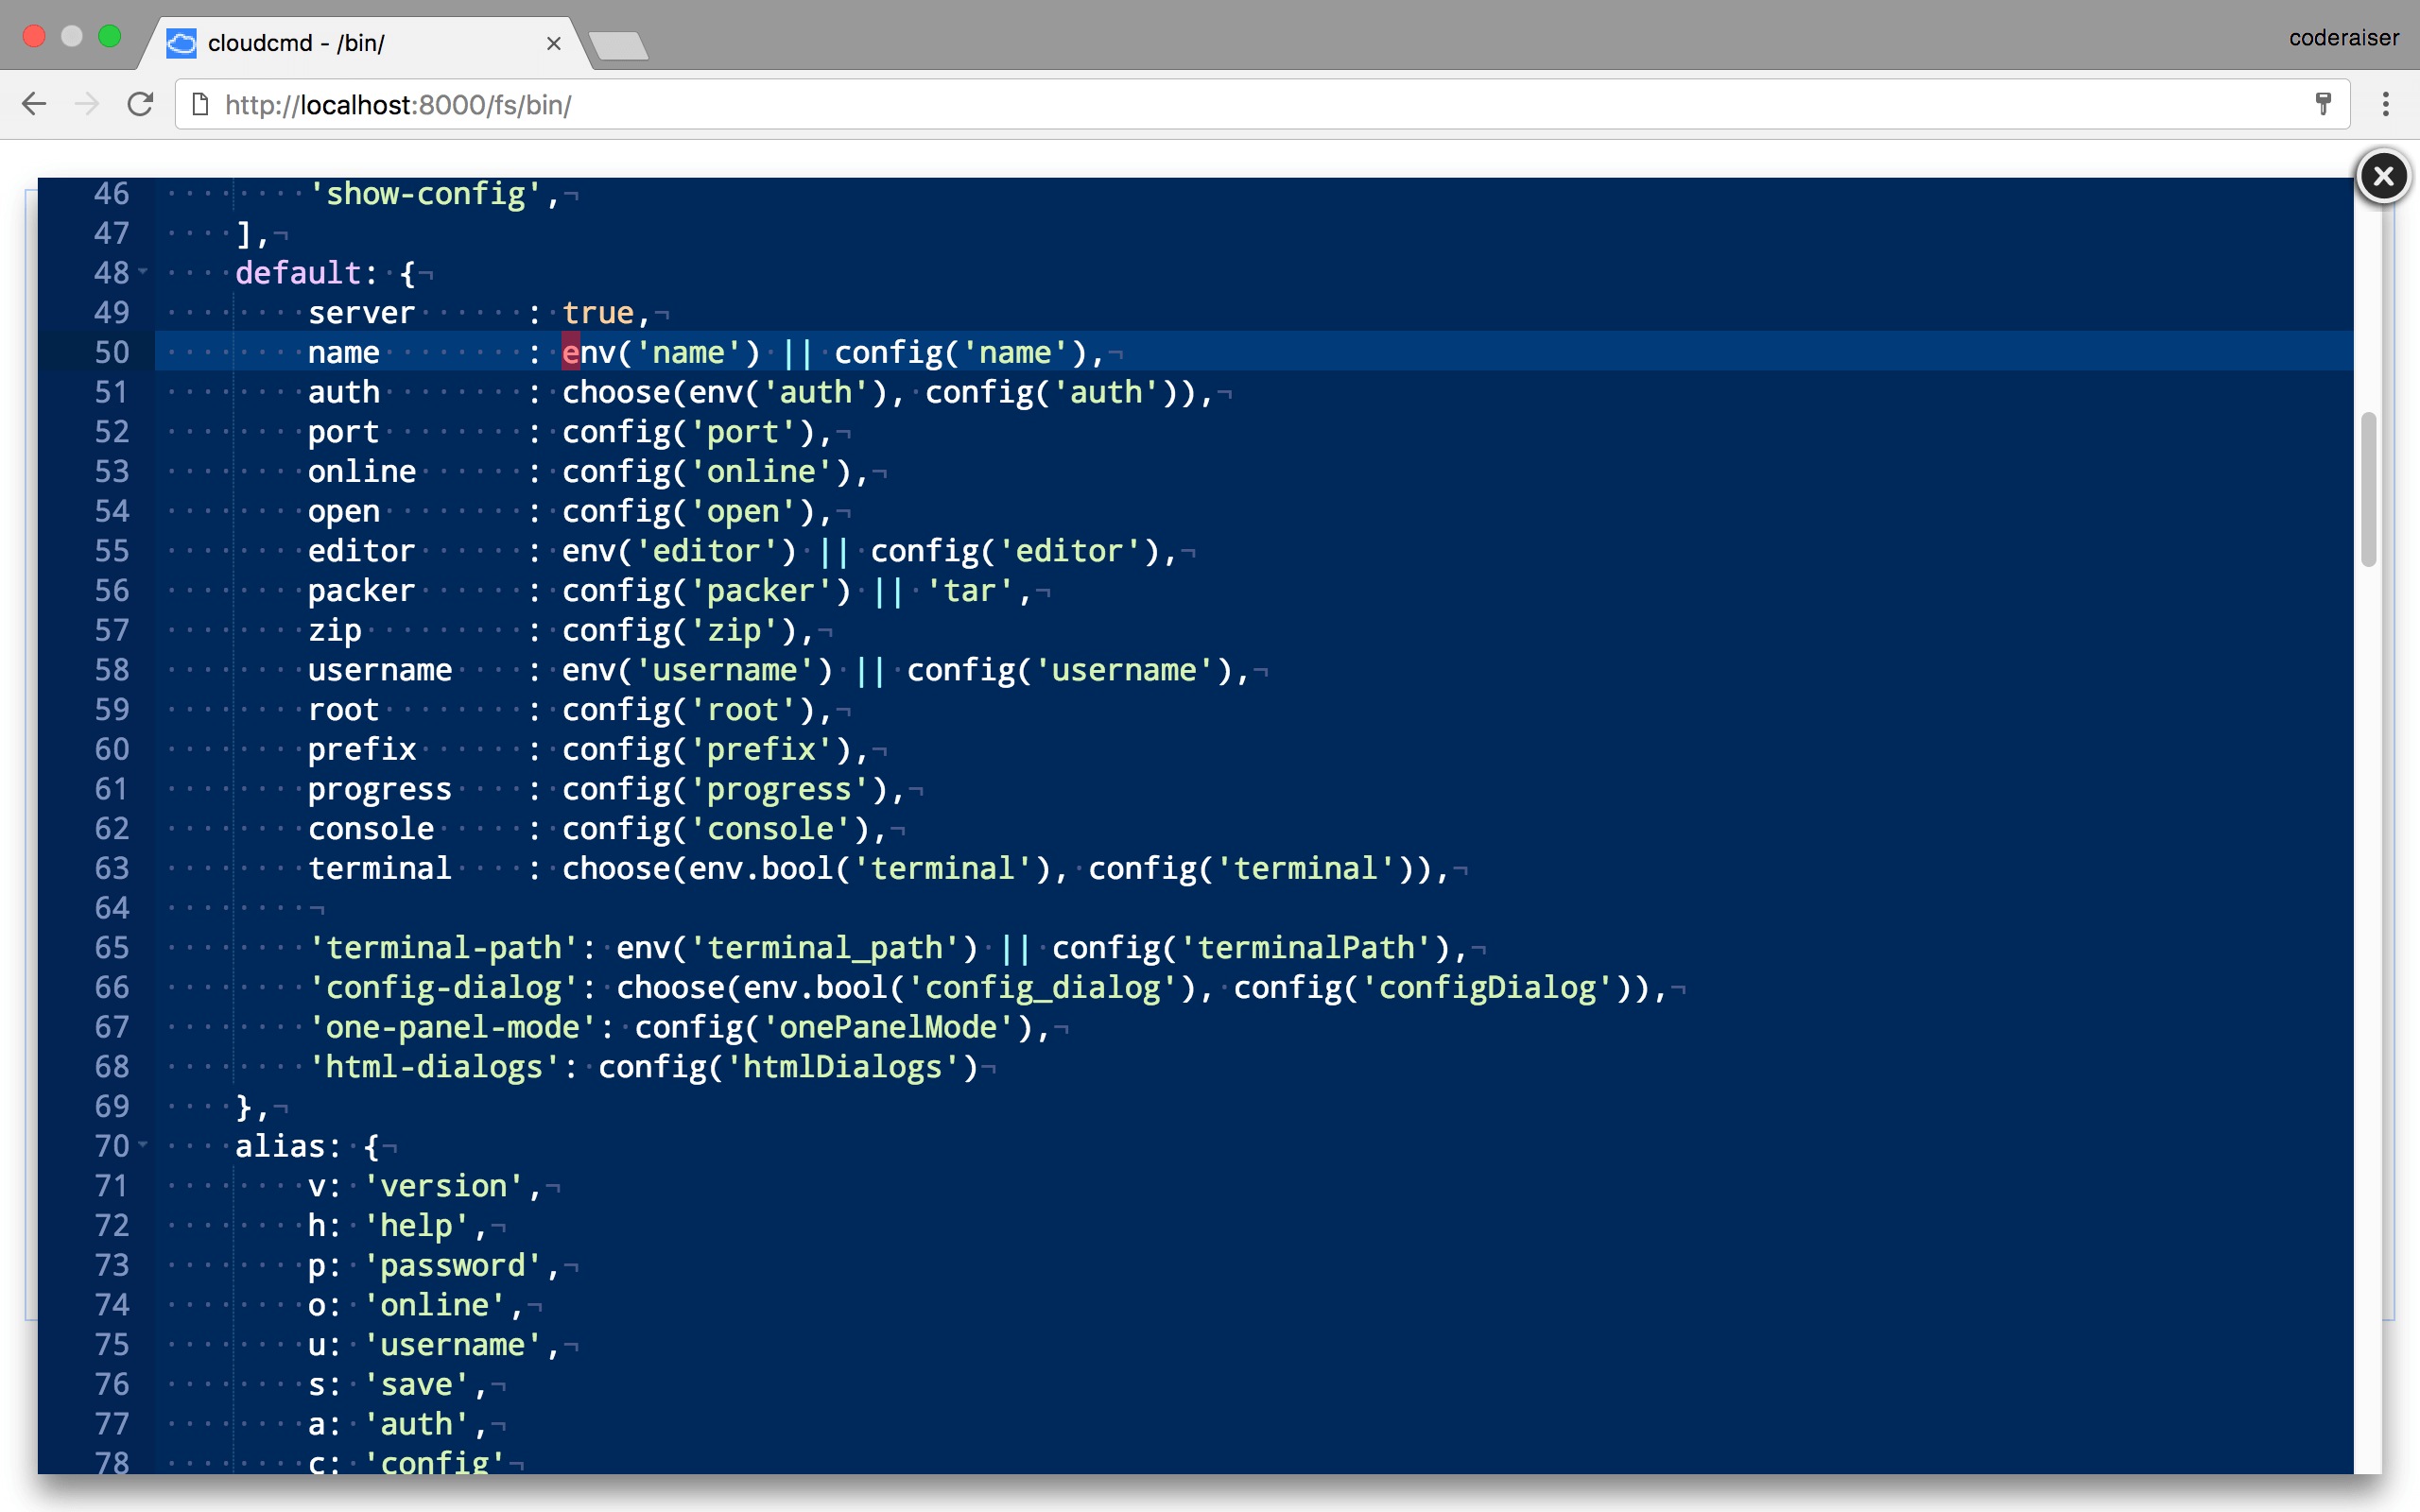Click the browser forward arrow
This screenshot has height=1512, width=2420.
click(x=87, y=104)
